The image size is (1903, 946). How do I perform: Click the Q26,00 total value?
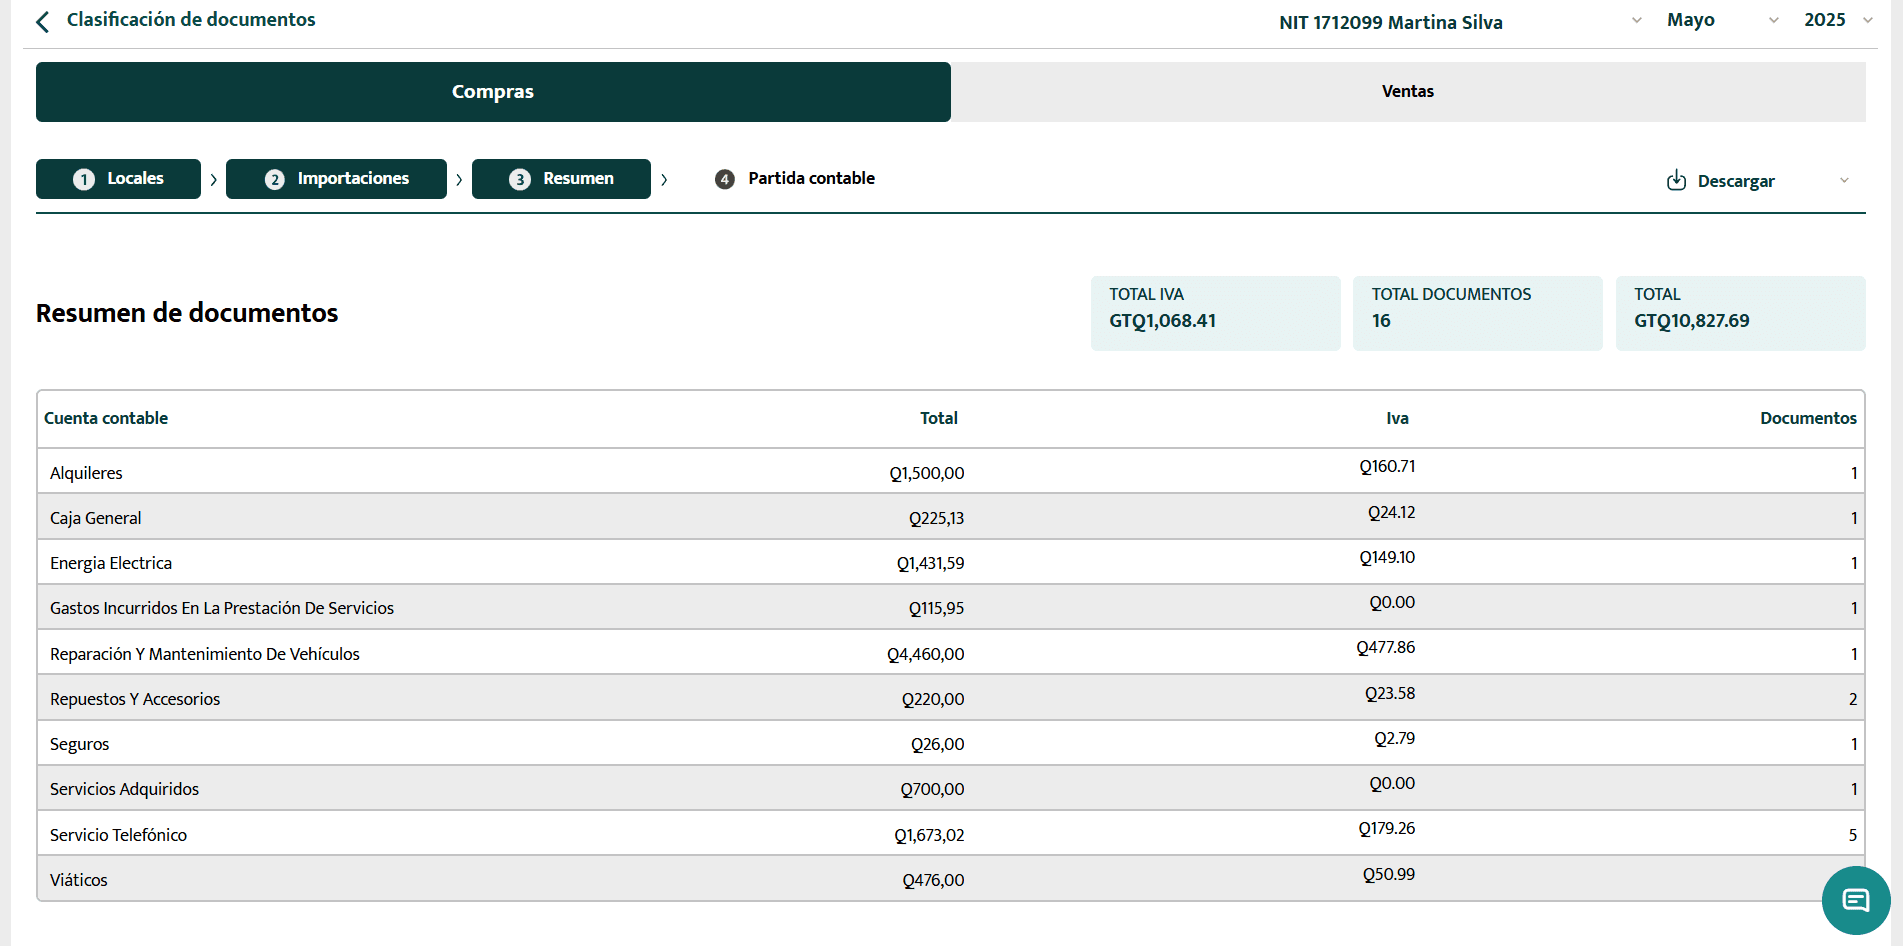pos(938,744)
